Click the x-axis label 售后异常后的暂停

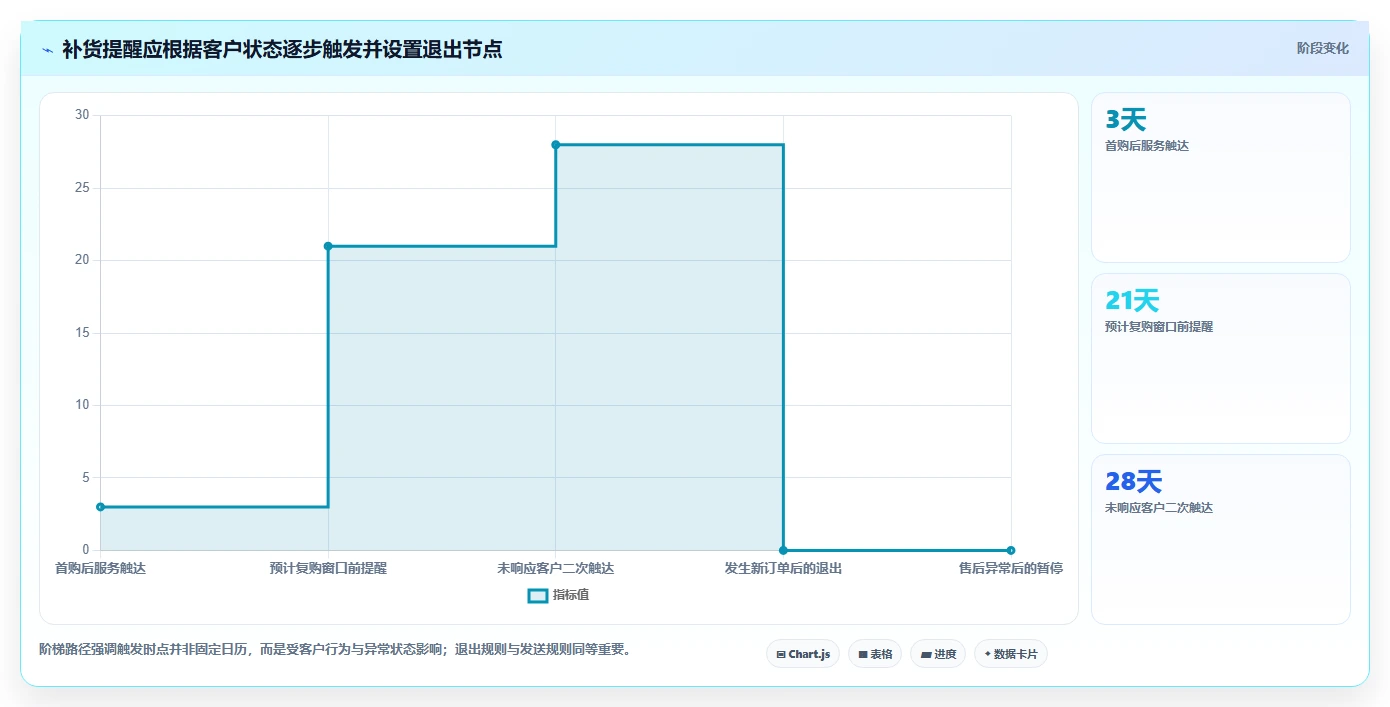[1011, 568]
